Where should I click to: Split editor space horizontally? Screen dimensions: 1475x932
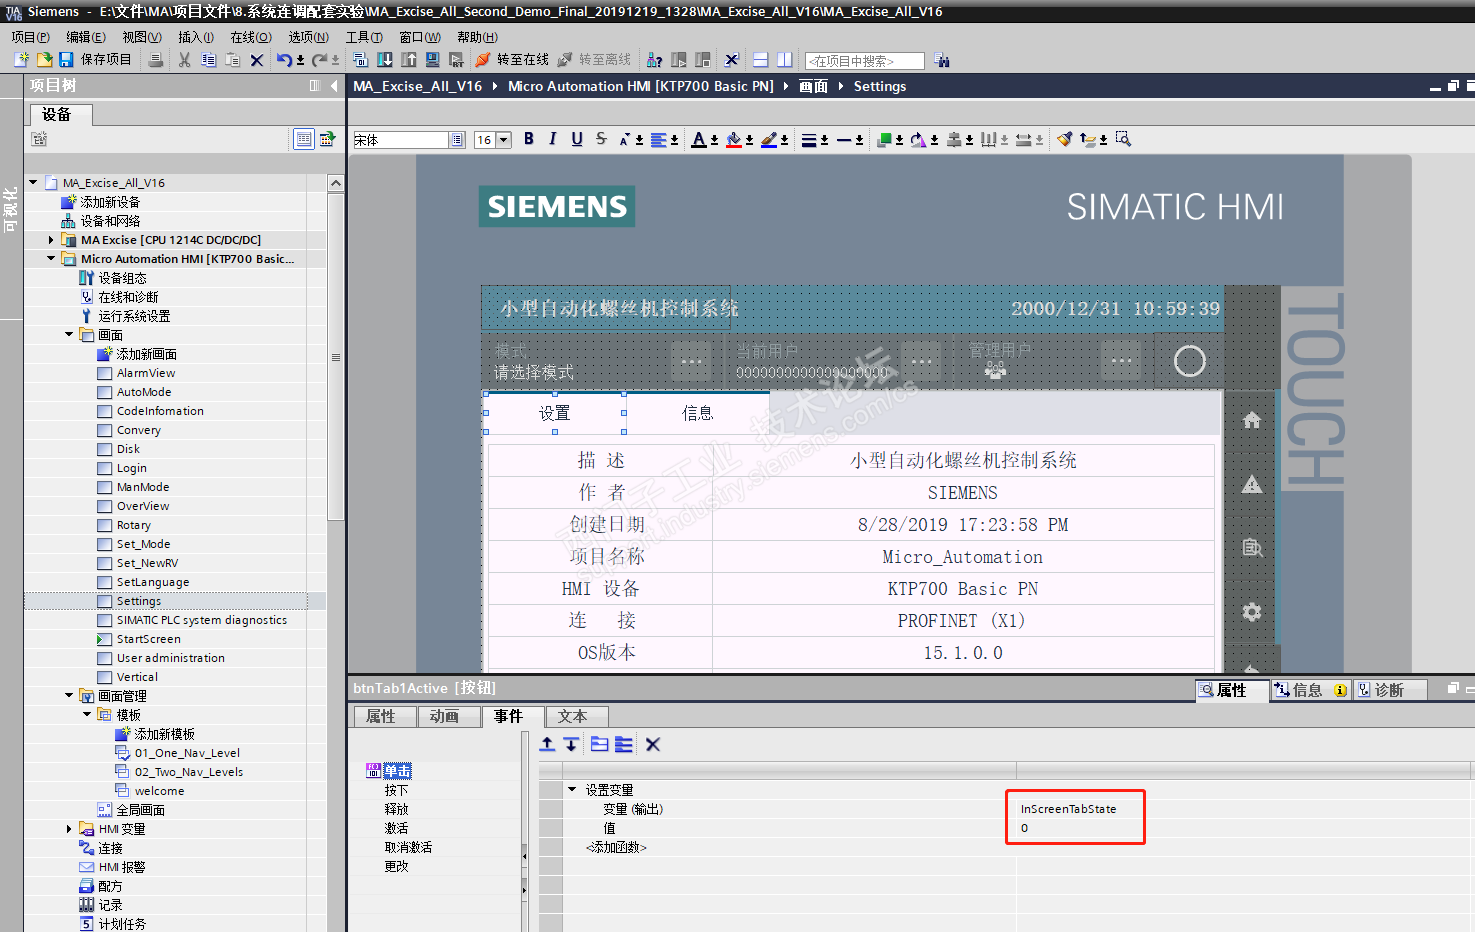[x=761, y=60]
